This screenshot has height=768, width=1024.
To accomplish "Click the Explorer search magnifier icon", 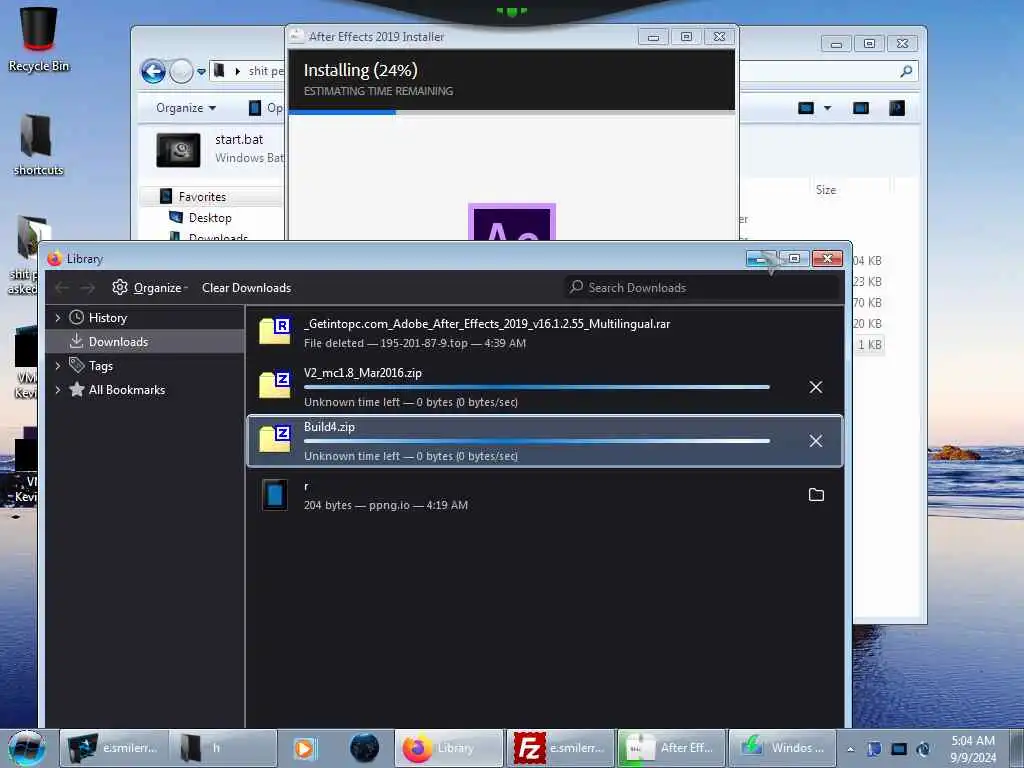I will click(x=906, y=71).
